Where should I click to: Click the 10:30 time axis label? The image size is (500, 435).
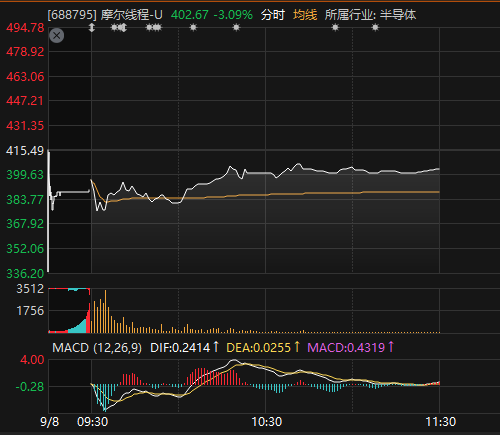point(266,422)
